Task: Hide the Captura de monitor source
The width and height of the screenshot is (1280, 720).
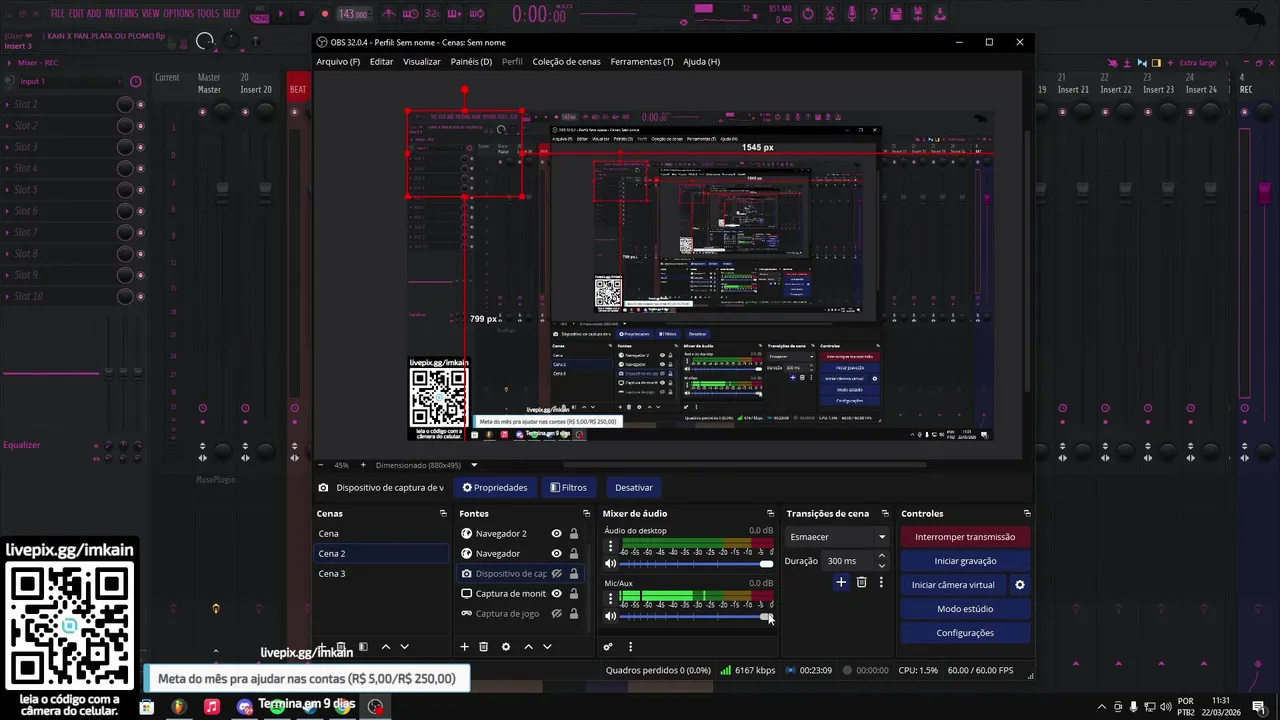Action: (557, 594)
